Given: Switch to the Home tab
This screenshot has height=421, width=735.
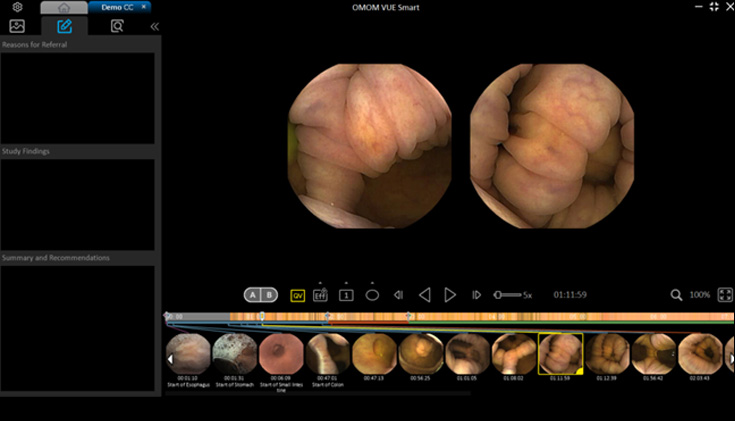Looking at the screenshot, I should click(63, 7).
